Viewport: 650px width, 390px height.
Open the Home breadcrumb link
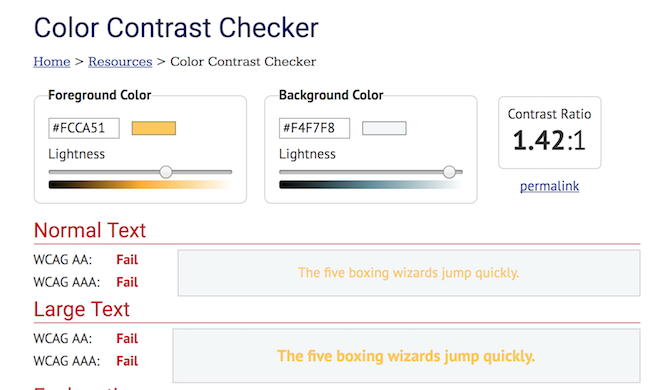pos(52,61)
